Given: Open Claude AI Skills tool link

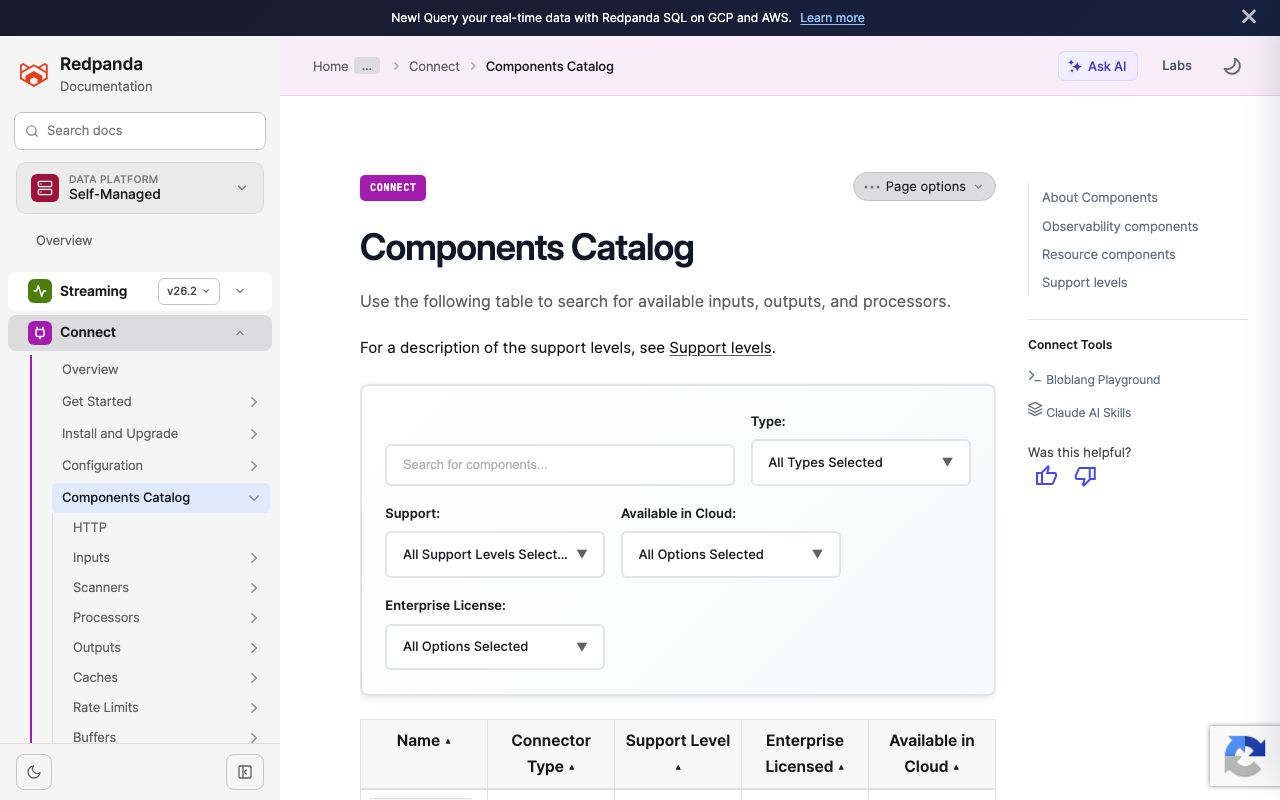Looking at the screenshot, I should 1089,413.
